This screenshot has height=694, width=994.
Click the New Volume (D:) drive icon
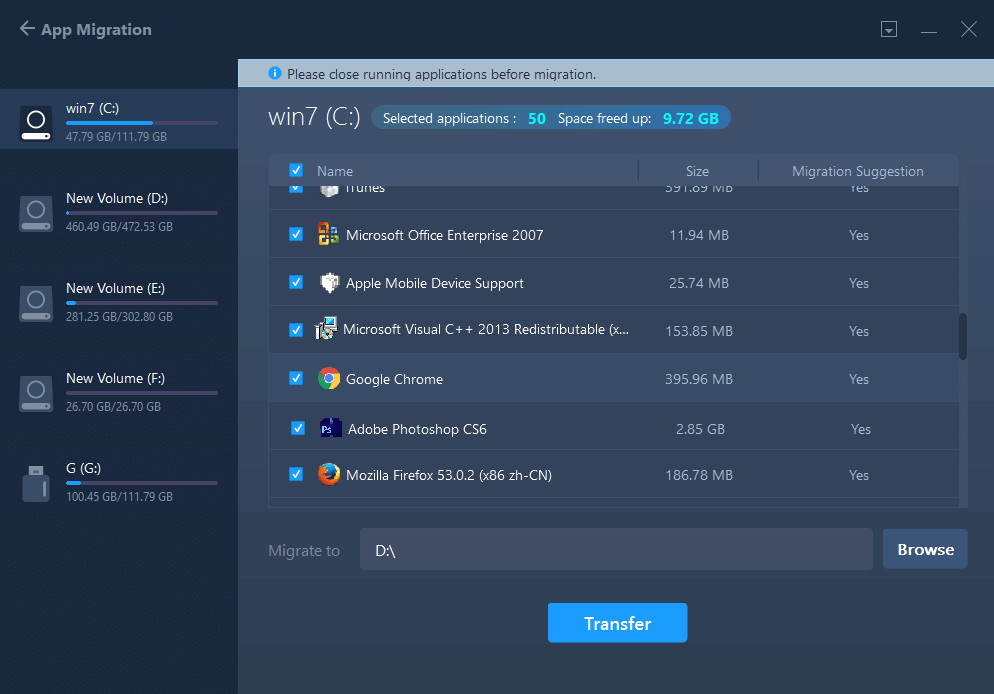[36, 213]
